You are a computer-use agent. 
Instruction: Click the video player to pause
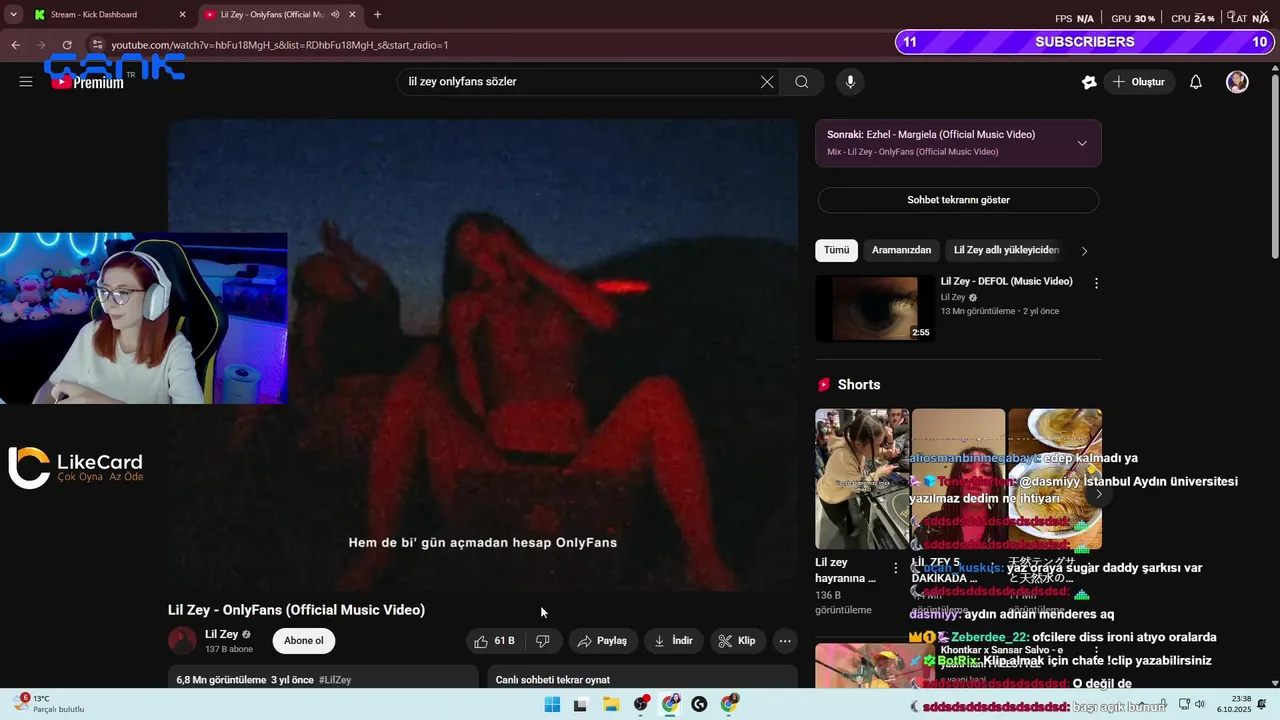click(483, 355)
